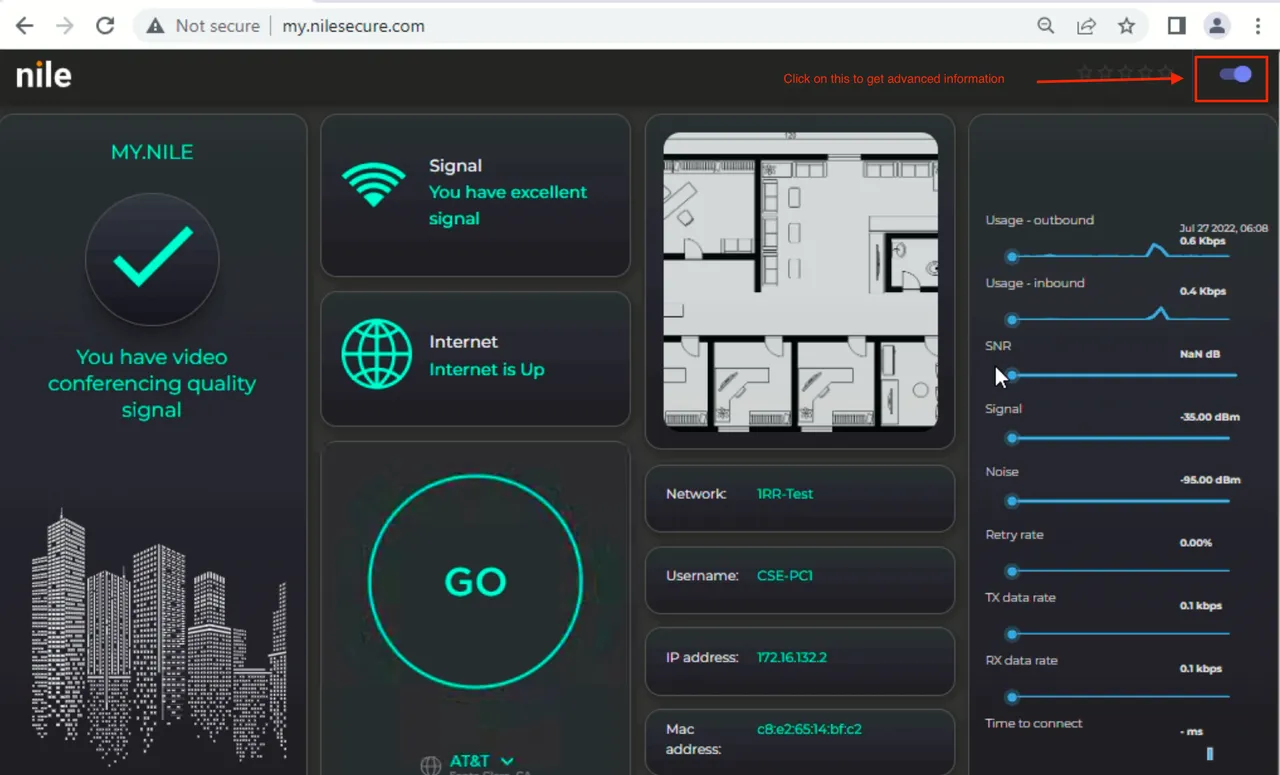Click the reload page icon
Image resolution: width=1280 pixels, height=775 pixels.
point(104,25)
